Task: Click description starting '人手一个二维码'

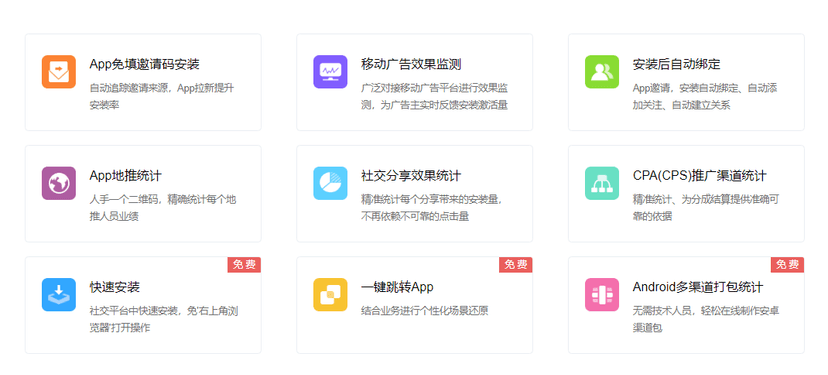Action: 163,208
